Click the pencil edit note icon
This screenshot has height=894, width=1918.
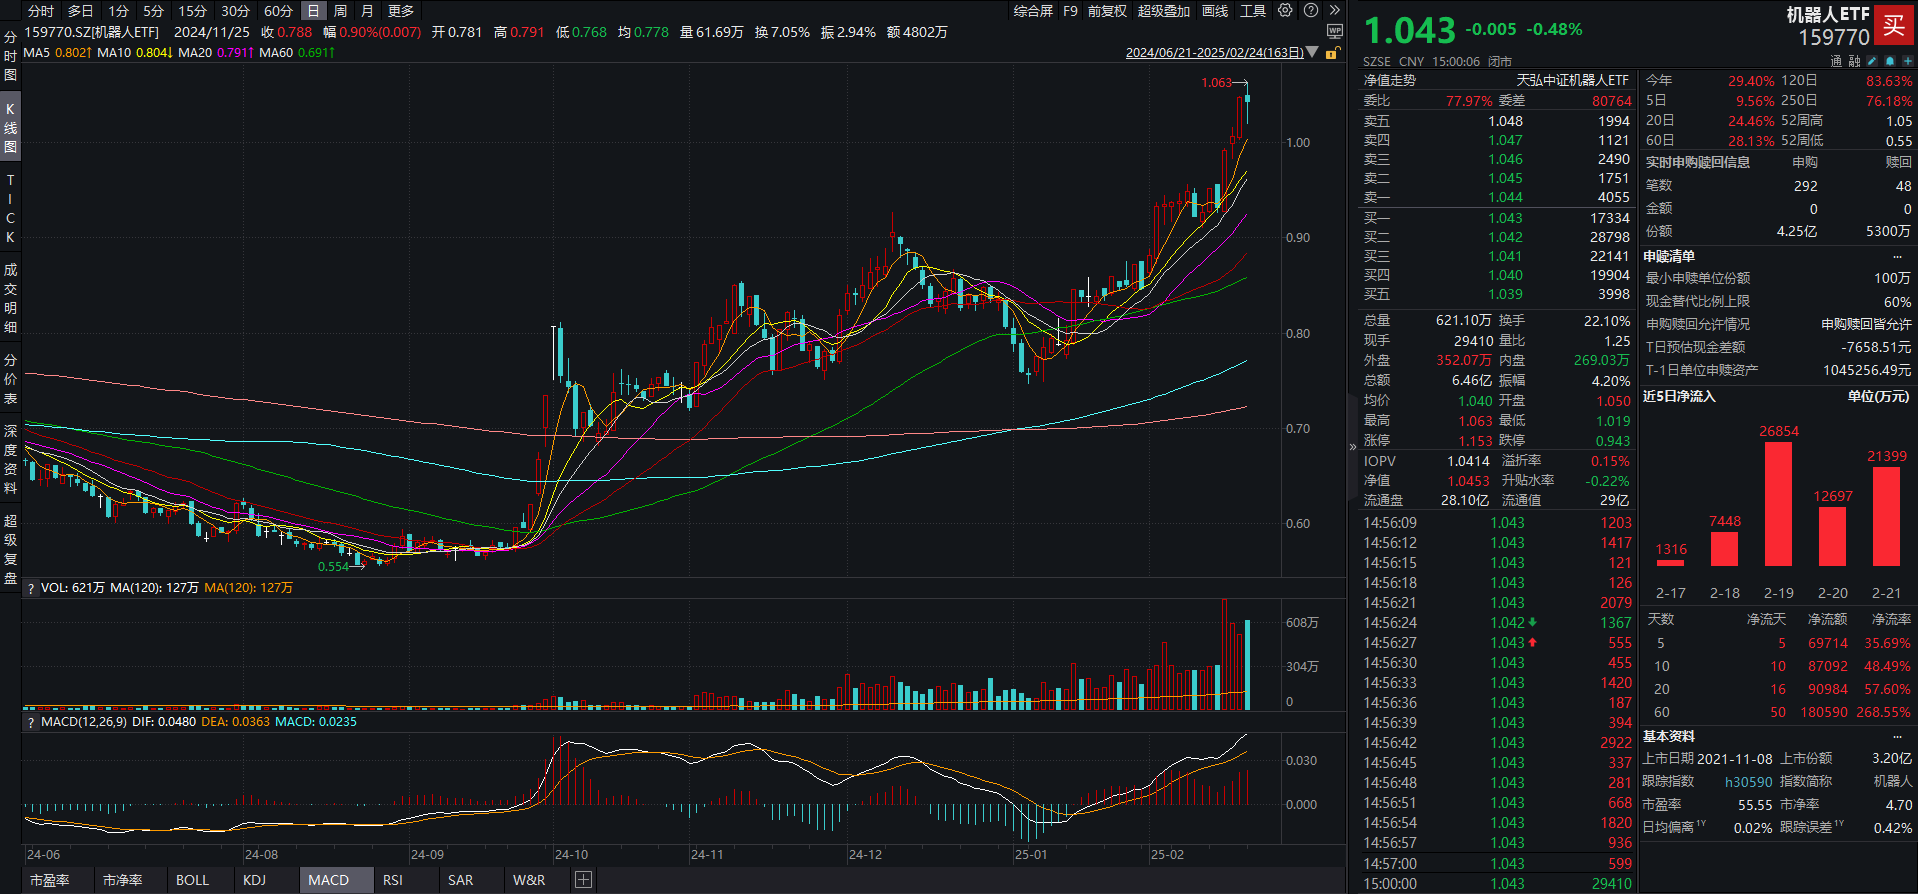click(1872, 61)
